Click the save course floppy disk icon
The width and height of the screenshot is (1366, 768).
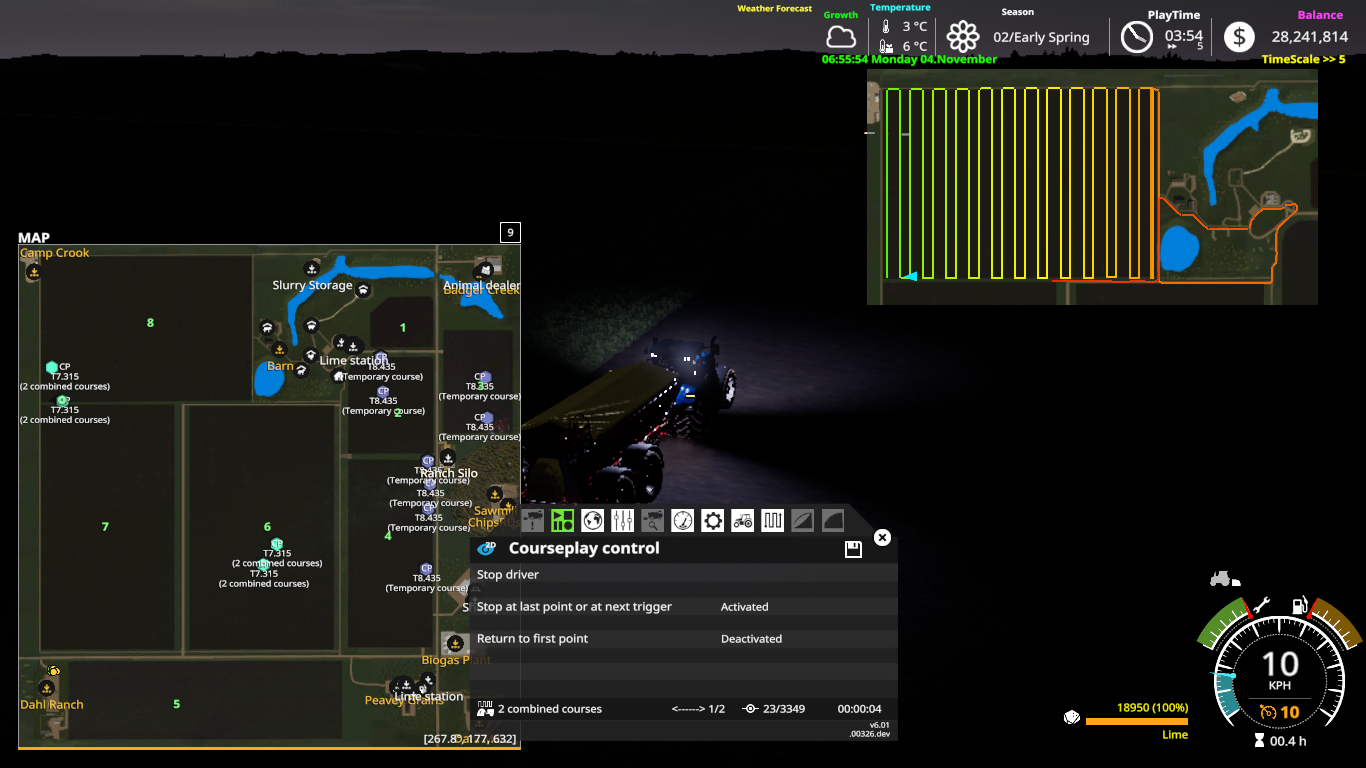tap(852, 548)
